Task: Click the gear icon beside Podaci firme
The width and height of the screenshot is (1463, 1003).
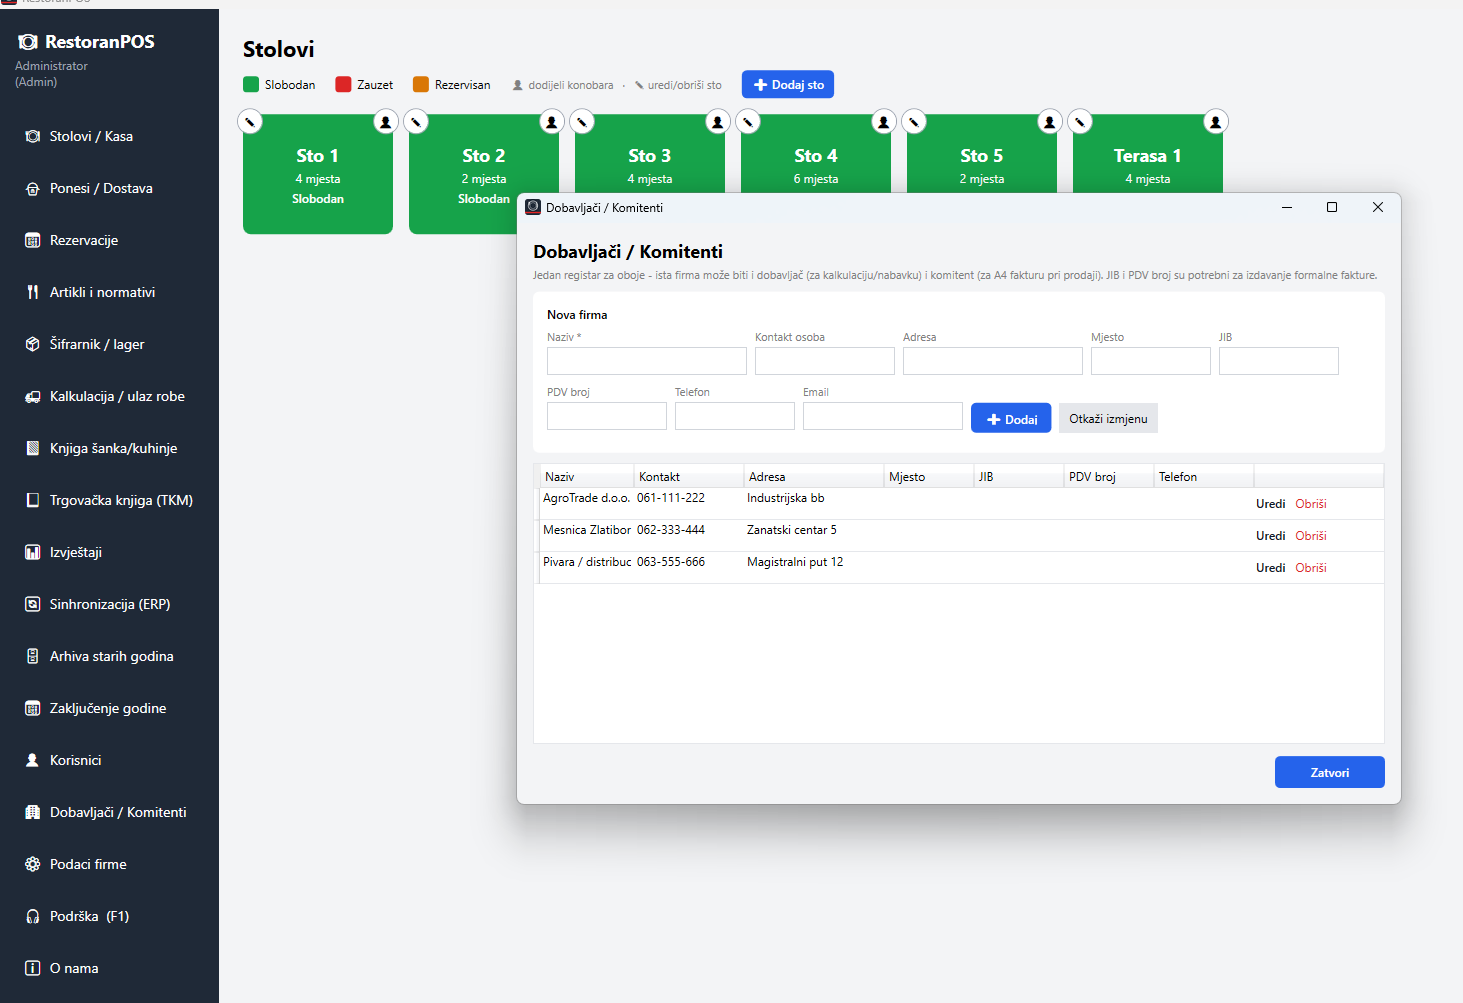Action: [32, 864]
